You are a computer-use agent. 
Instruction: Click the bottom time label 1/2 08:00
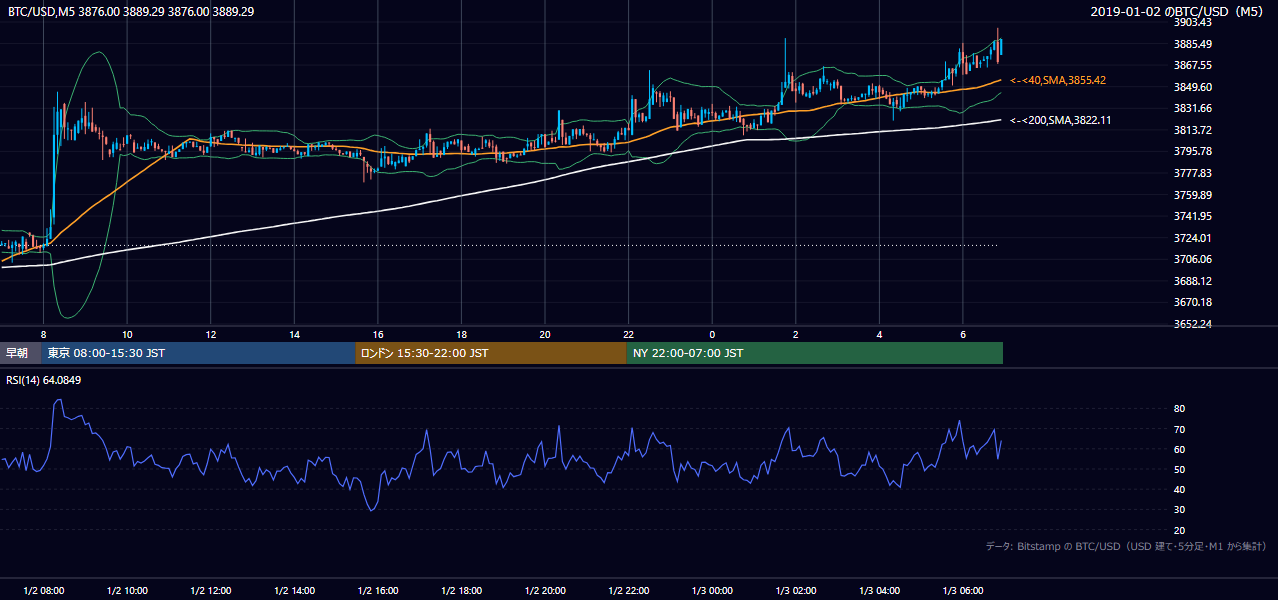pos(43,590)
